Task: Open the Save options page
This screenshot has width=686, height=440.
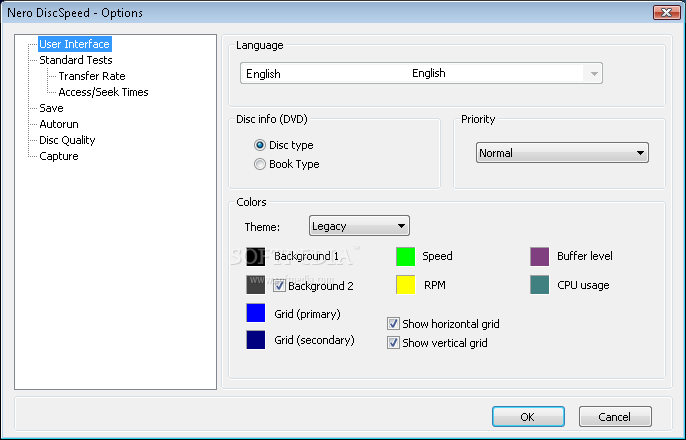Action: 51,108
